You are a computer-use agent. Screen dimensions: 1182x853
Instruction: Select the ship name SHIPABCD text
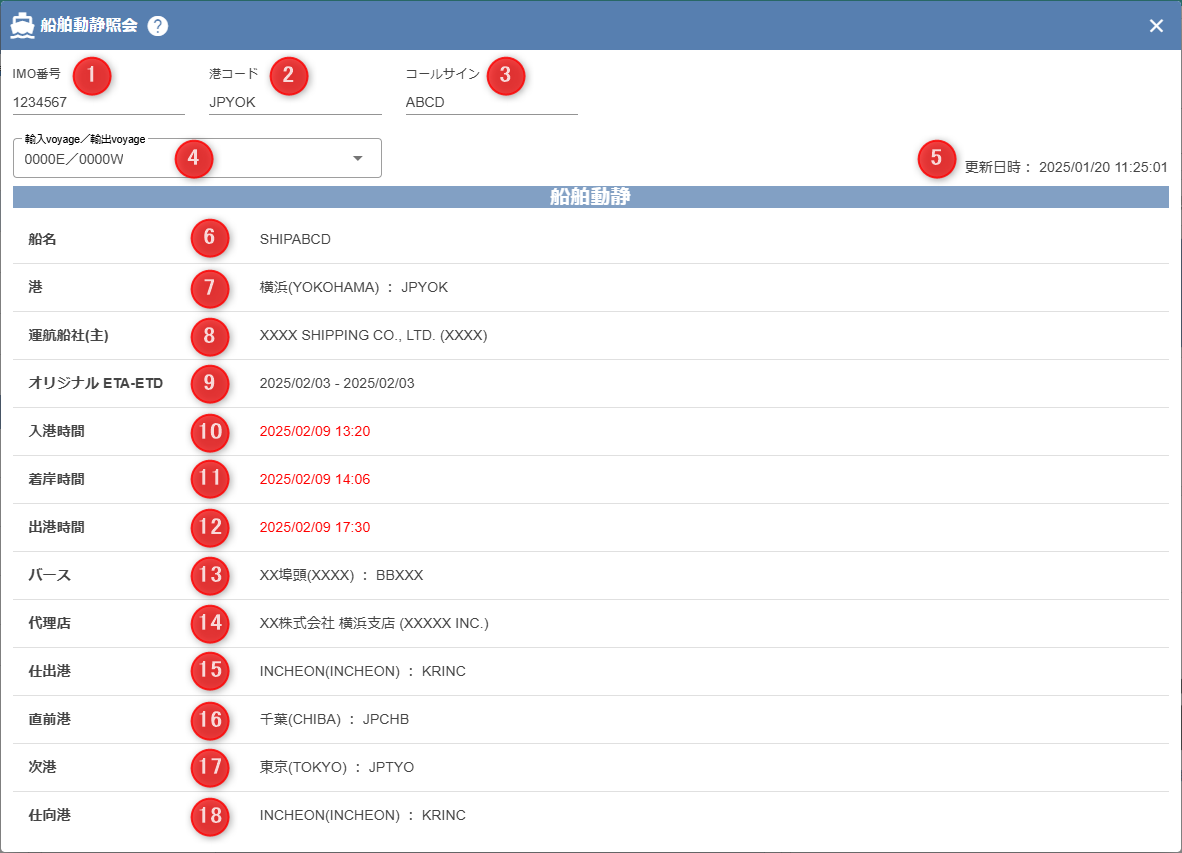[295, 240]
